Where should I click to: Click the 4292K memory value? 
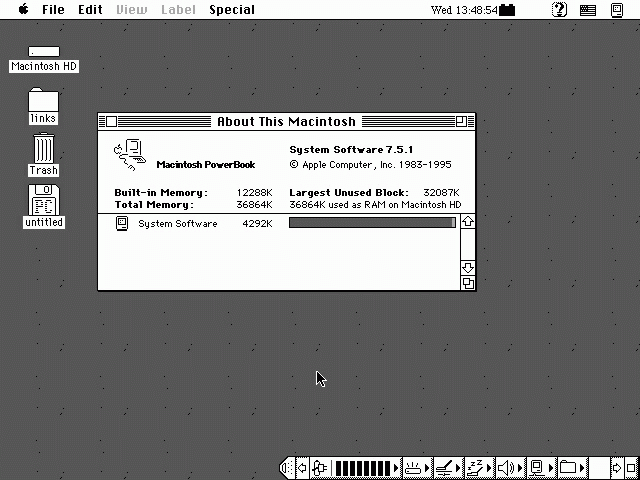click(257, 224)
